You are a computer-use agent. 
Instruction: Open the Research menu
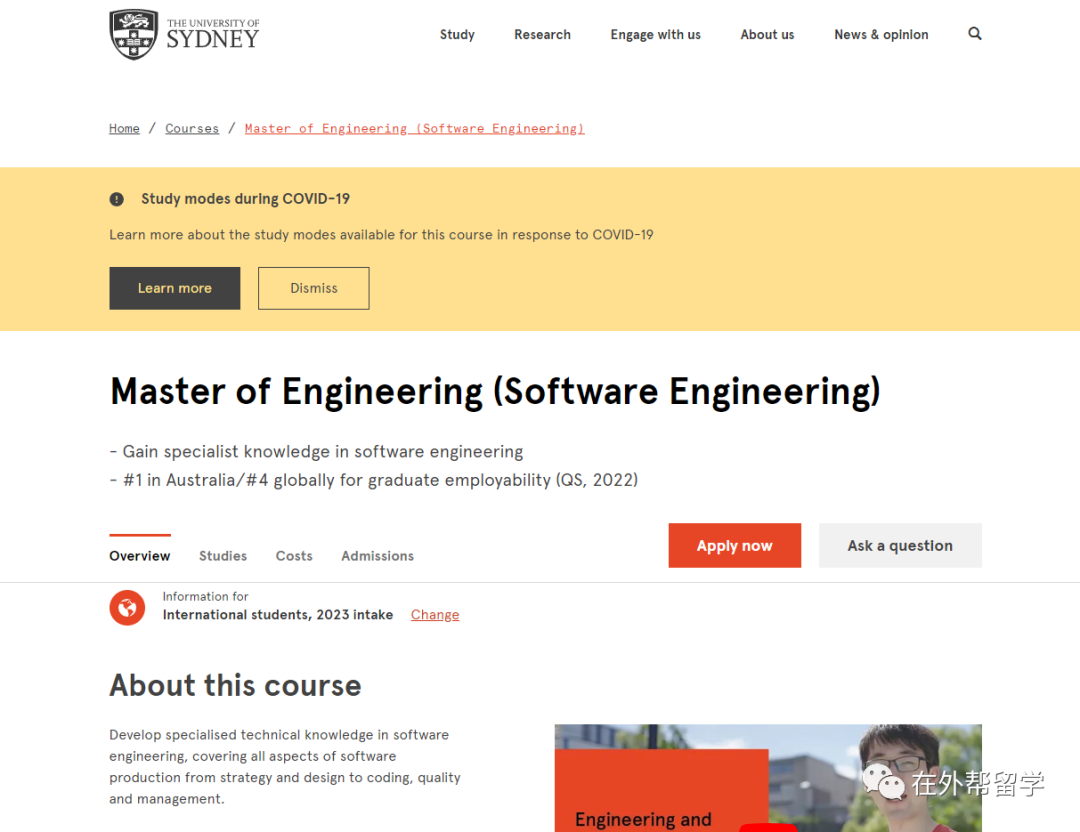click(x=542, y=34)
